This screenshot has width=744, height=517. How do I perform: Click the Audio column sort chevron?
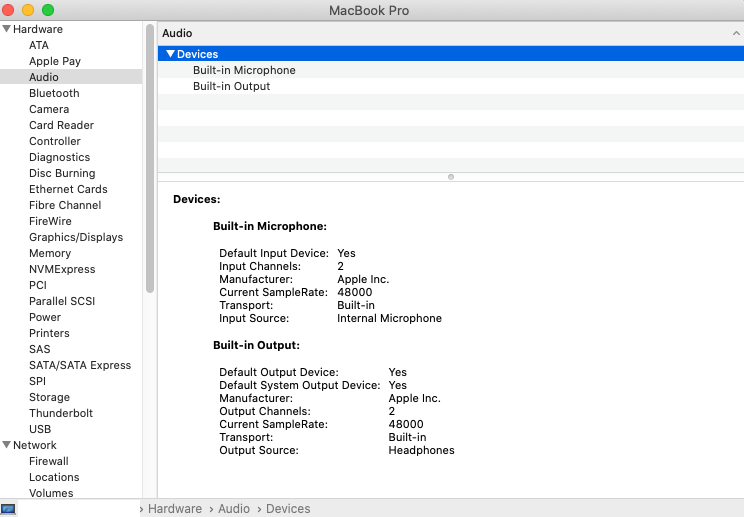coord(736,33)
